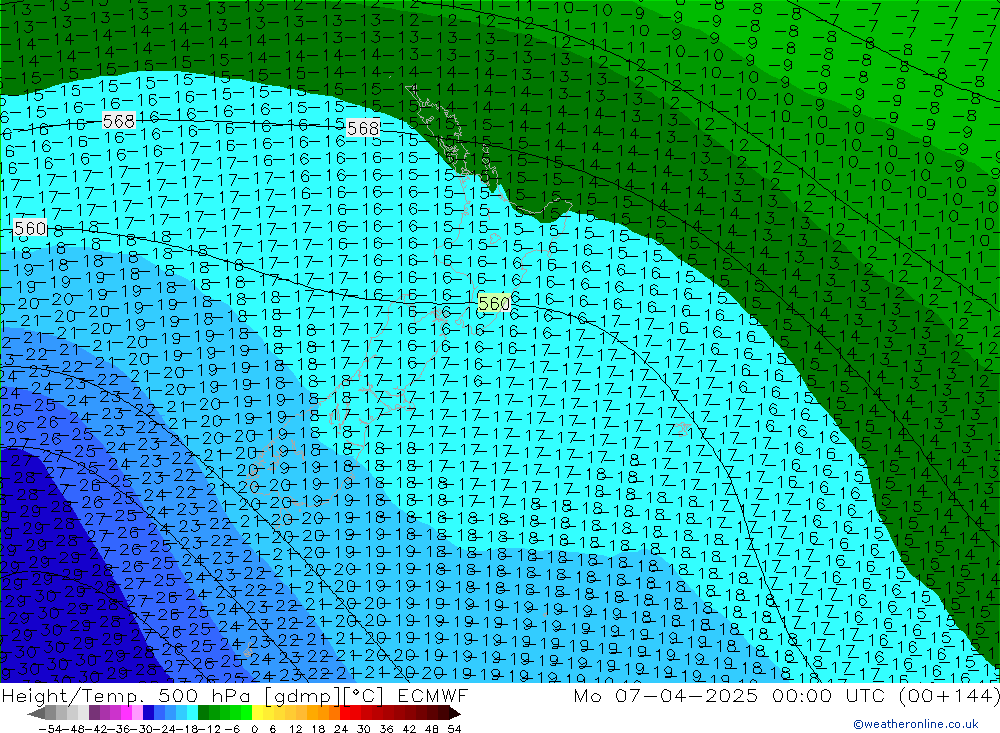This screenshot has width=1000, height=733.
Task: Open the weatheronline.co.uk copyright link
Action: pos(915,724)
